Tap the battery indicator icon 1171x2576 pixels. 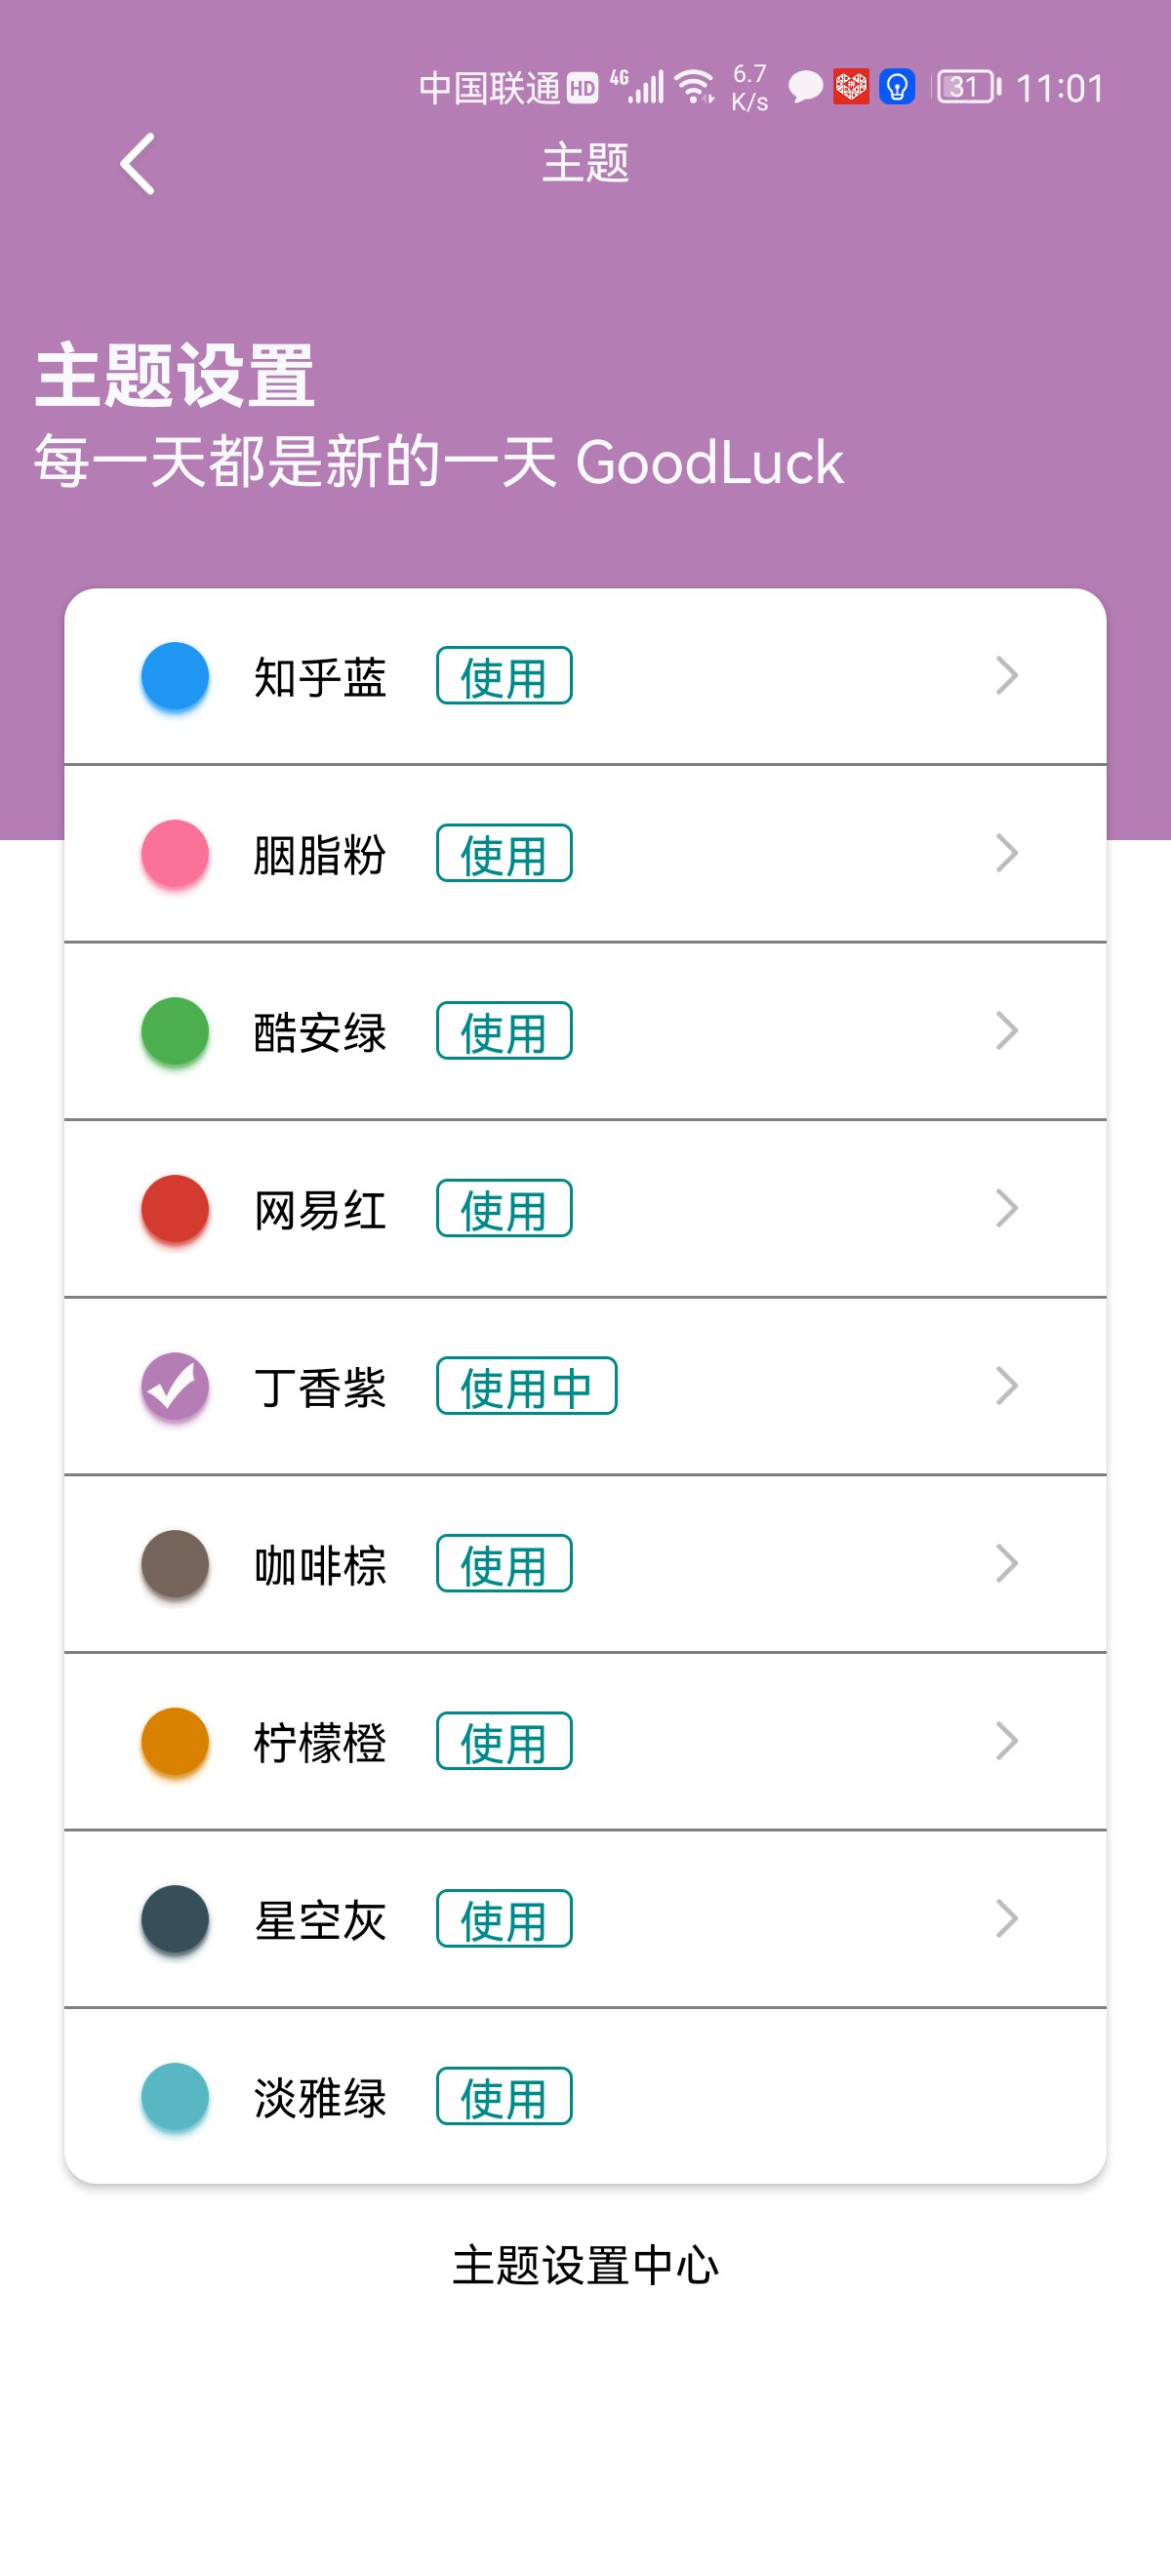(967, 87)
